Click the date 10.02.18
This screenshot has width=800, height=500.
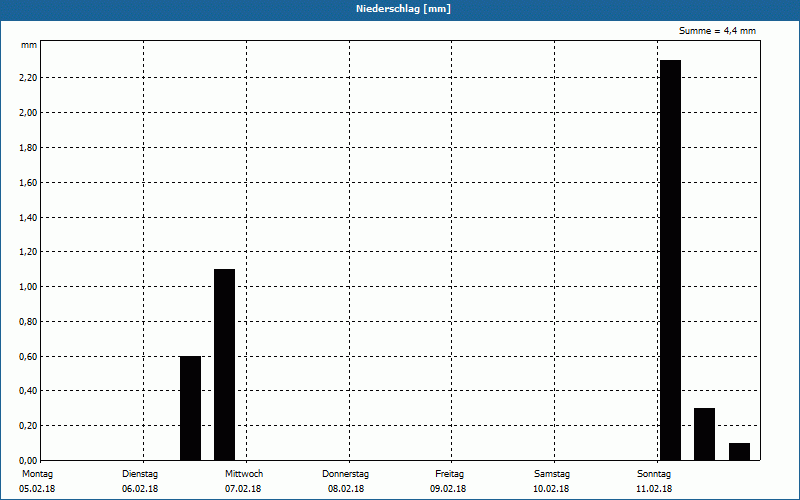pyautogui.click(x=551, y=489)
